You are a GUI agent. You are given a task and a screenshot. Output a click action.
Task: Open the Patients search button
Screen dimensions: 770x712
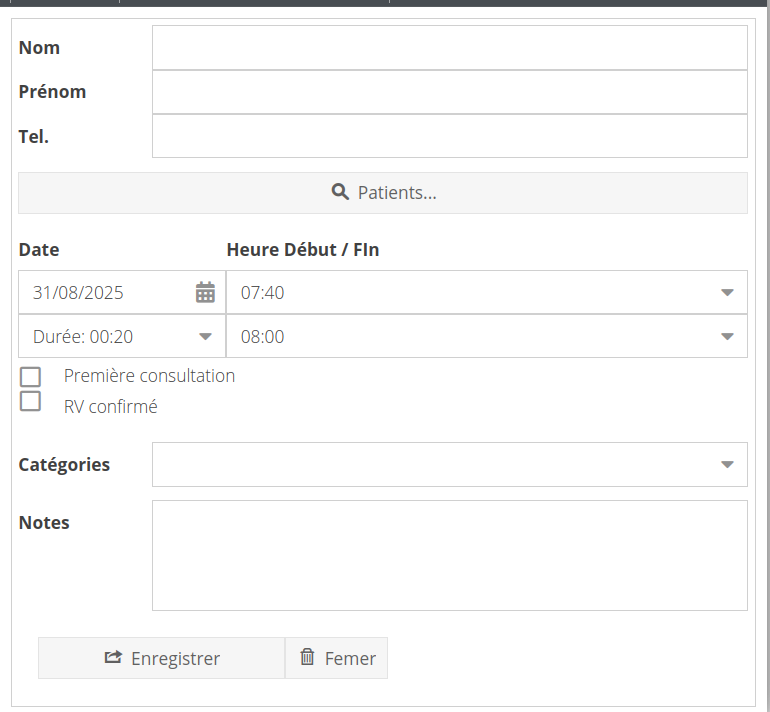(x=383, y=193)
